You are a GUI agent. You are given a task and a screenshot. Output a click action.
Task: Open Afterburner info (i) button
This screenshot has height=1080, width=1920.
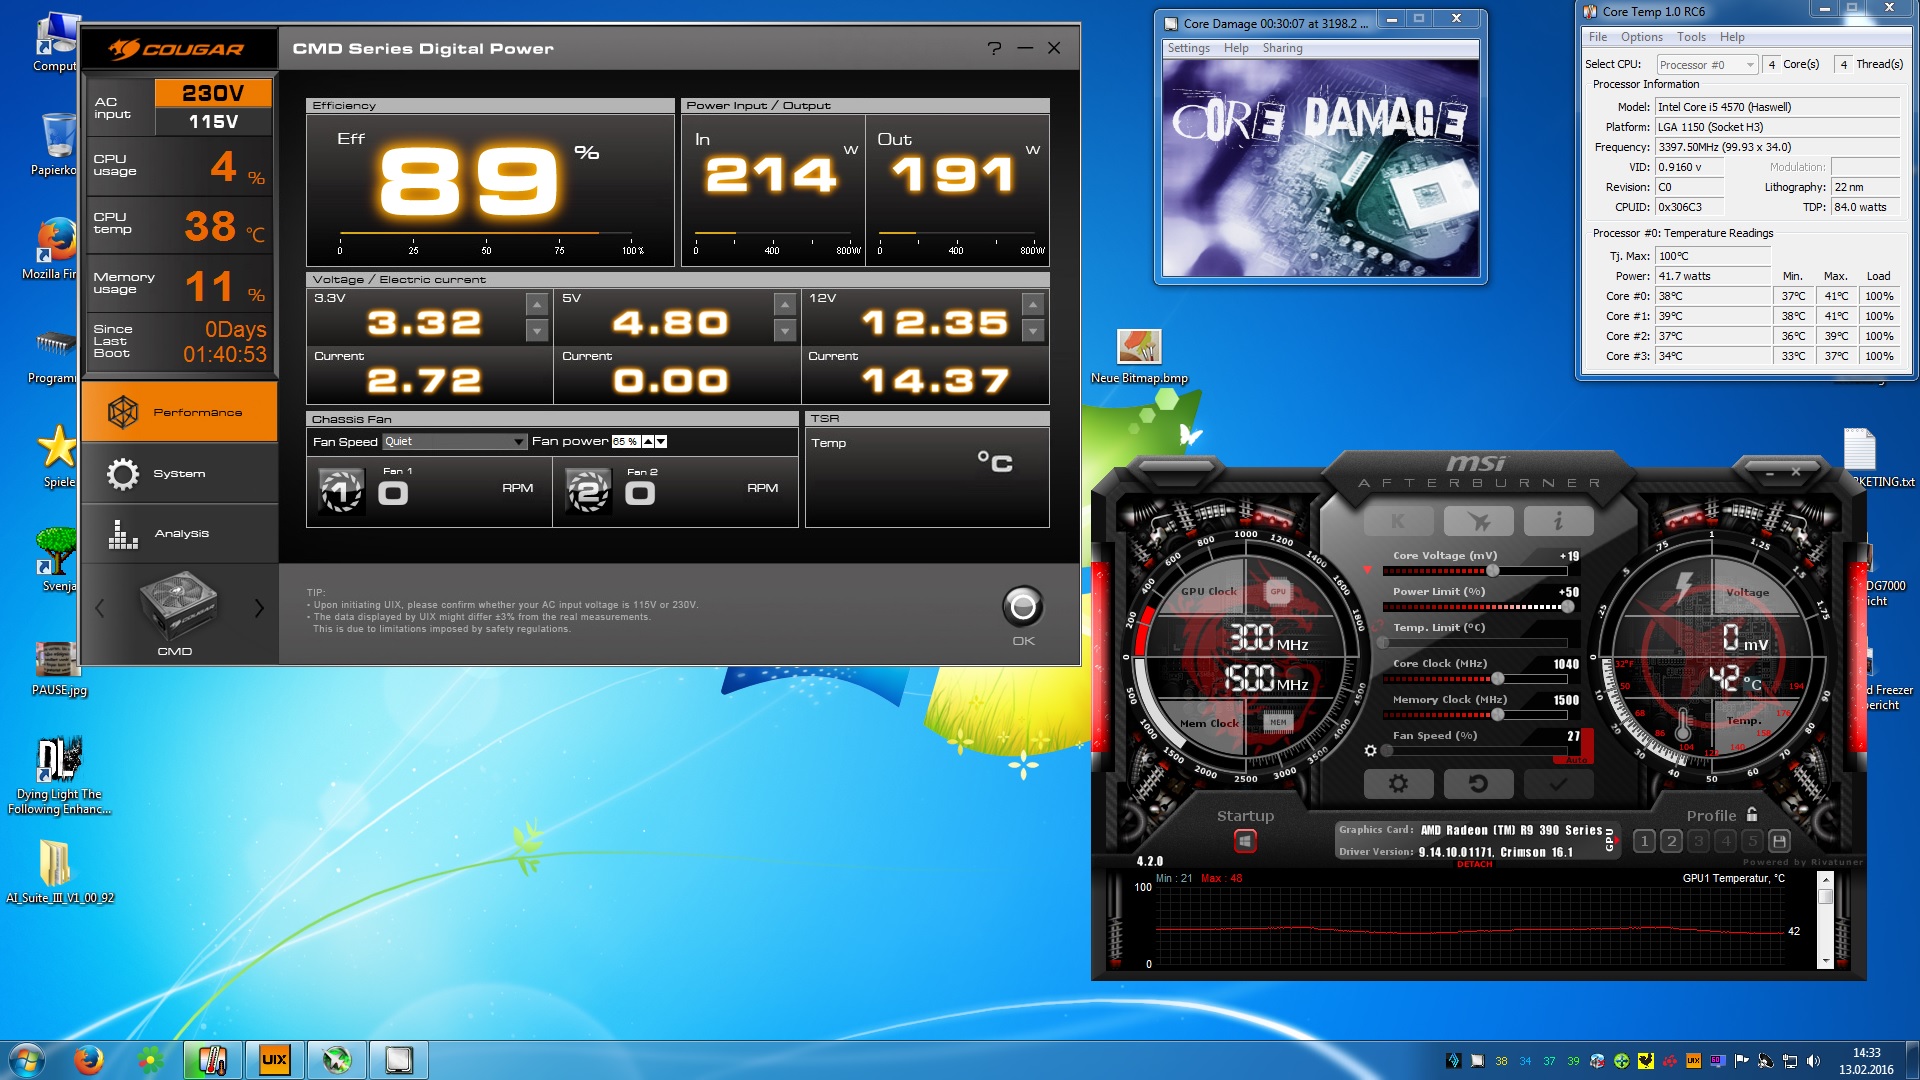pos(1558,521)
